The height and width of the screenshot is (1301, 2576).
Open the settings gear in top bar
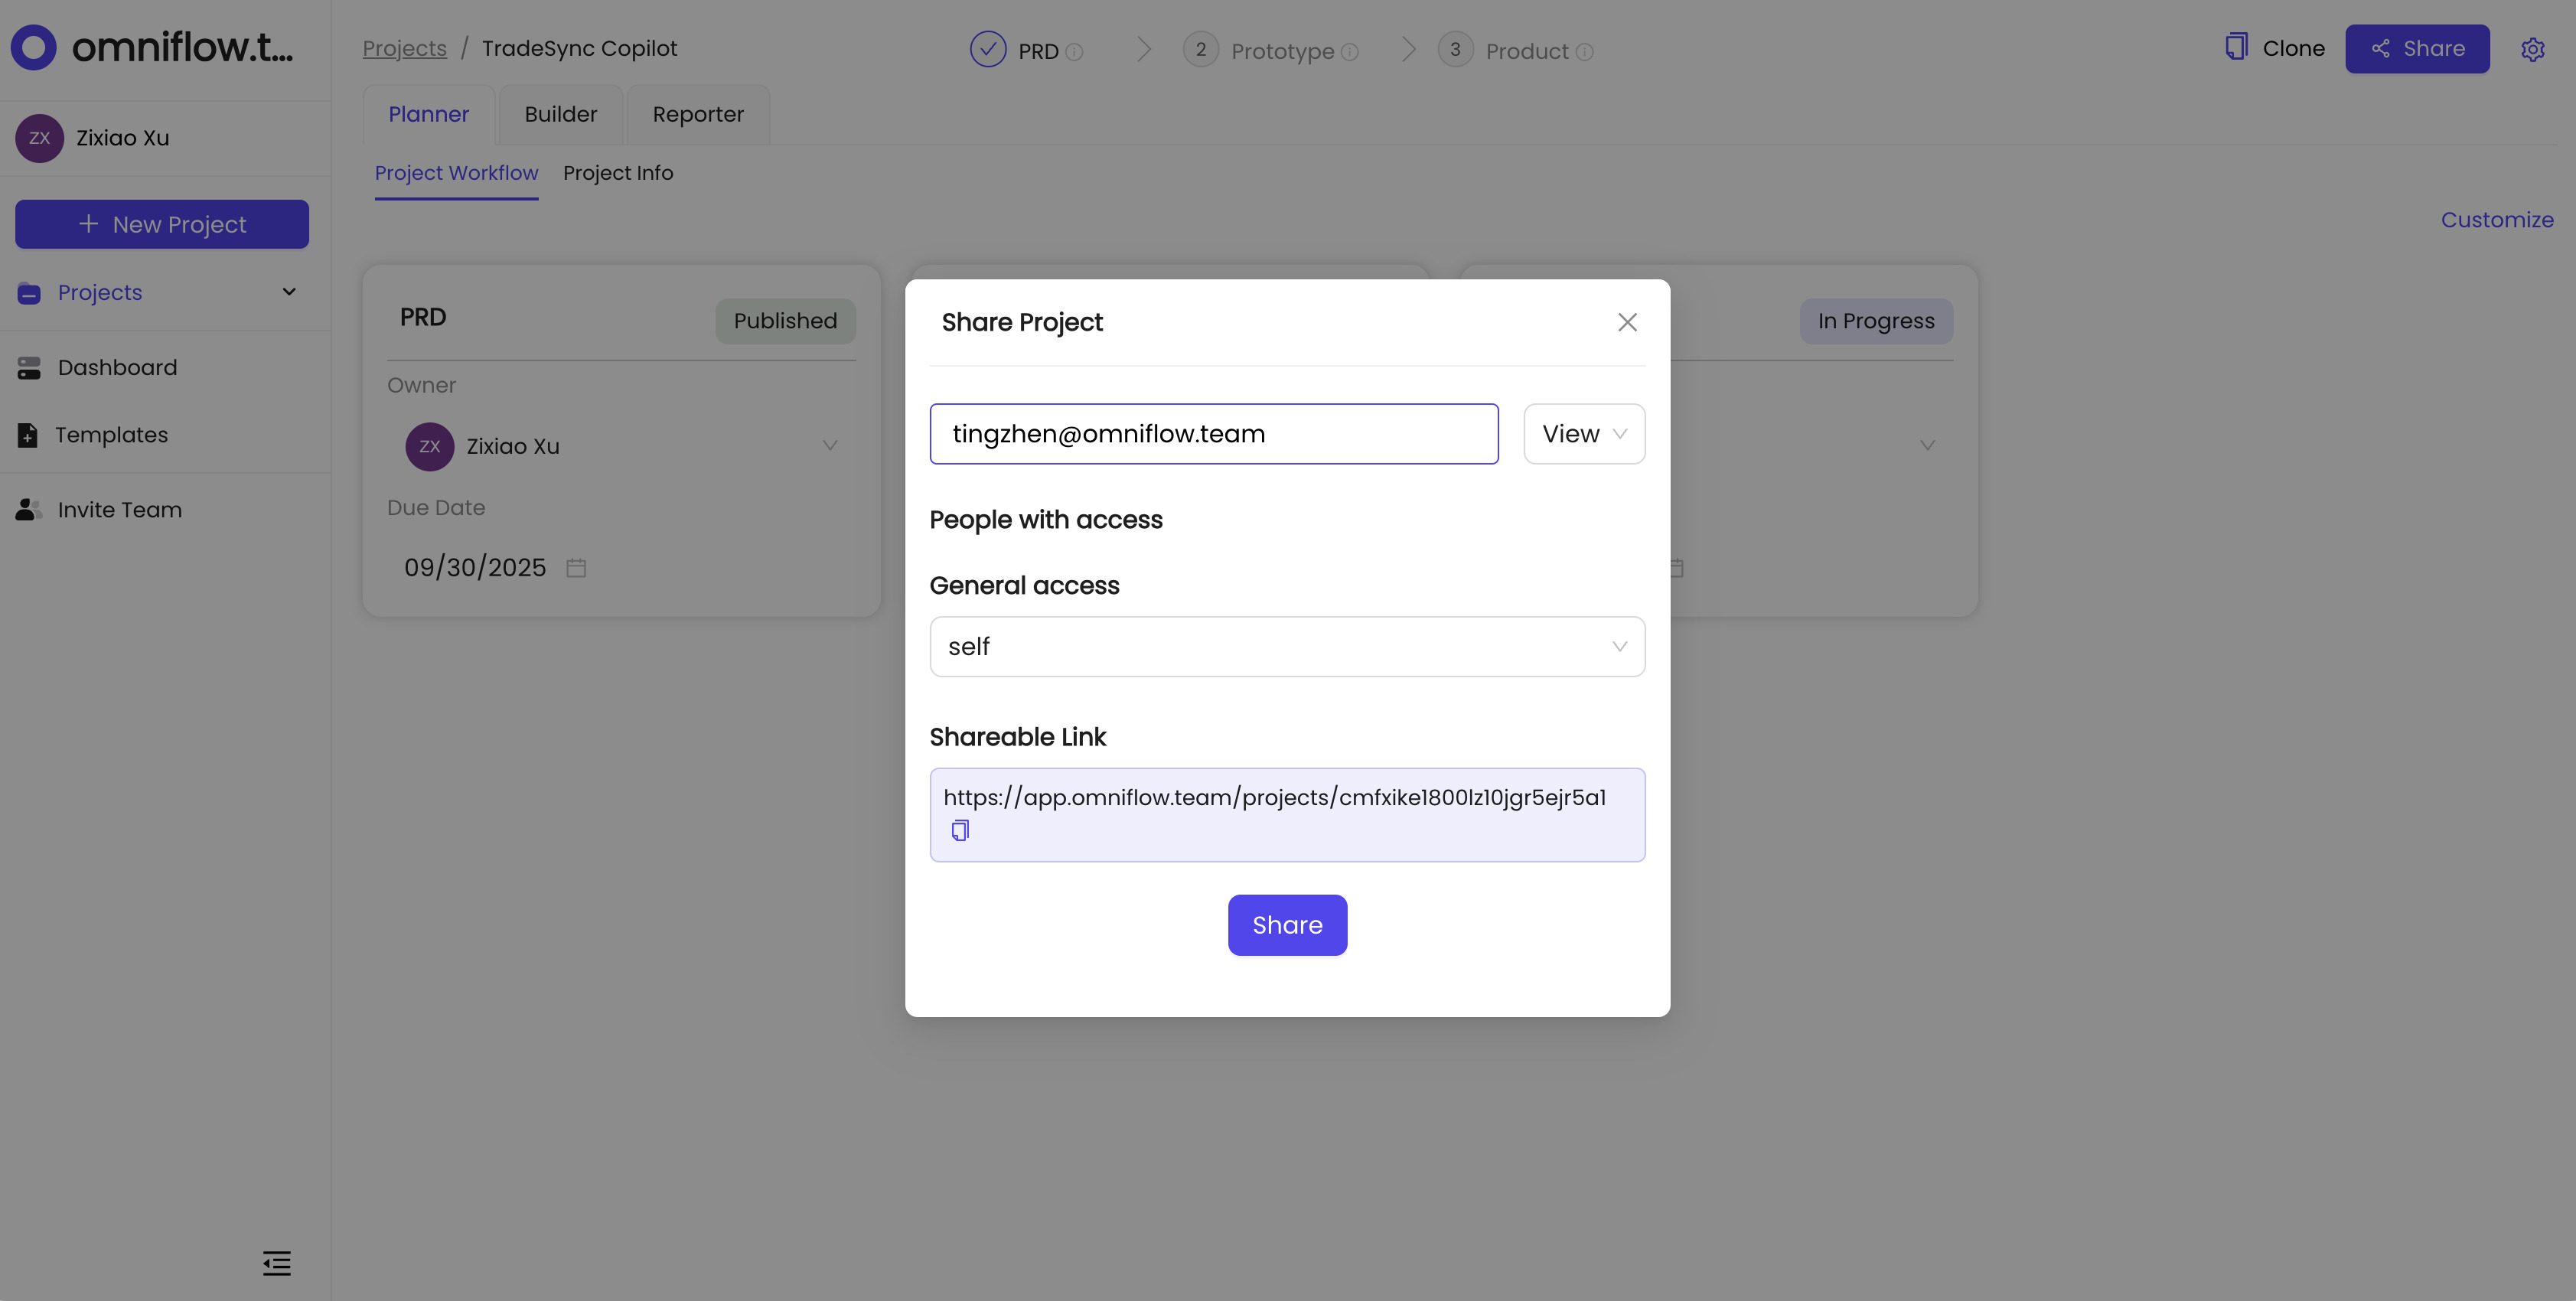pyautogui.click(x=2533, y=48)
